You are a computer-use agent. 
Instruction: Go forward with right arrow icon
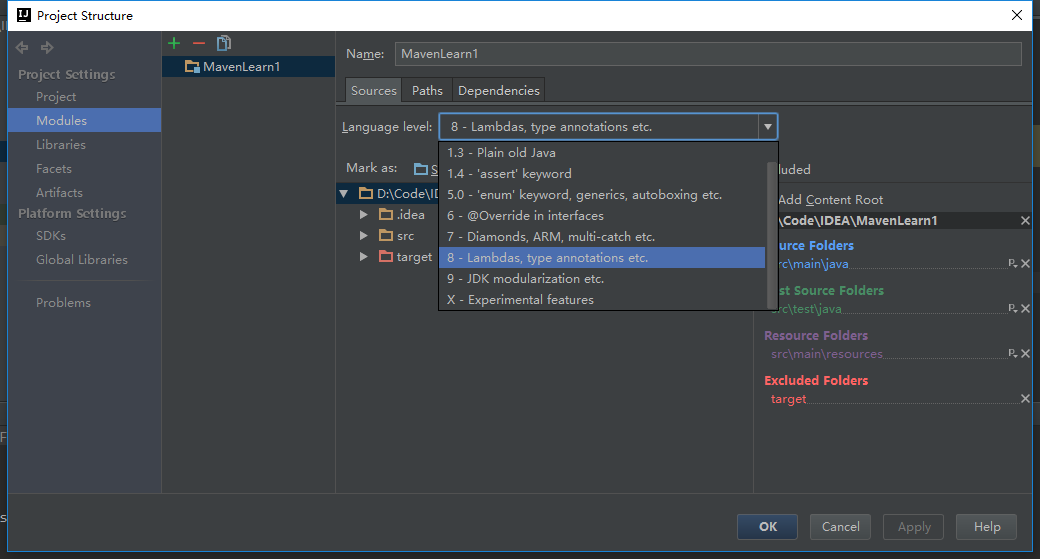(x=47, y=47)
